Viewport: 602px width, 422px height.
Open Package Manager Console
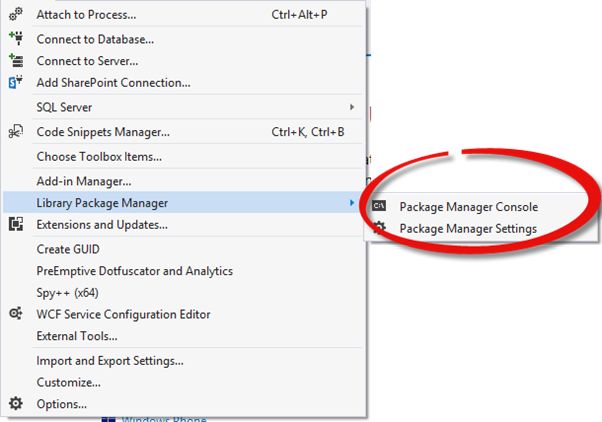468,207
